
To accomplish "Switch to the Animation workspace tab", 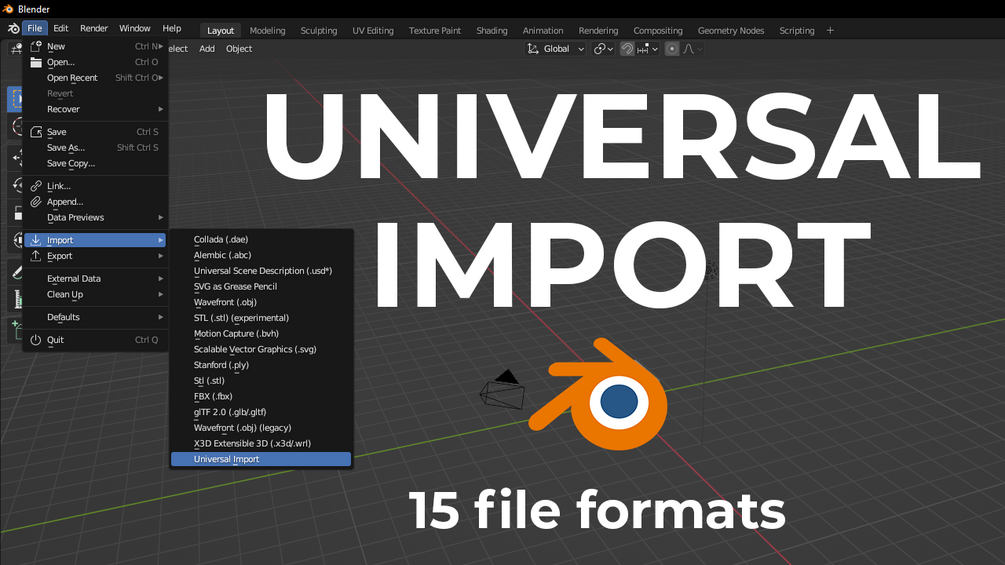I will click(x=543, y=31).
